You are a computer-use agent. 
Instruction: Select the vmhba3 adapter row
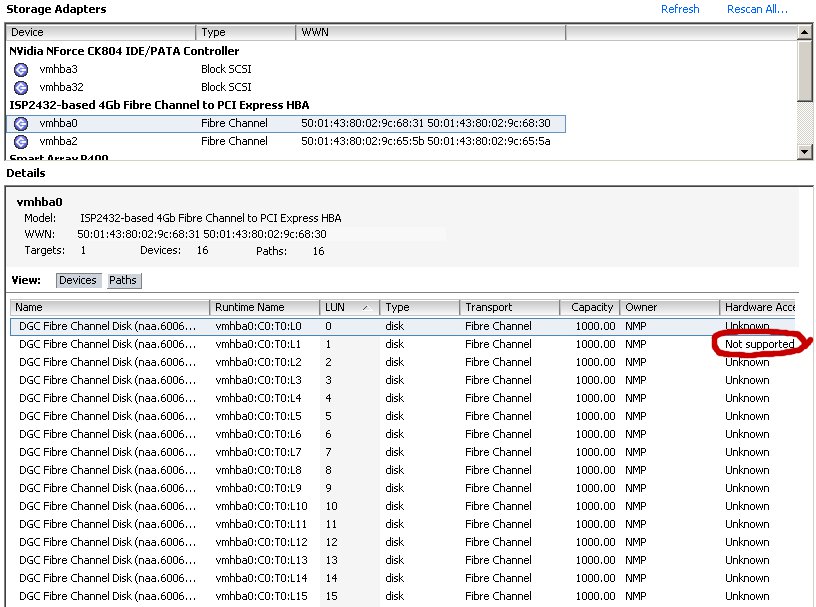tap(286, 69)
